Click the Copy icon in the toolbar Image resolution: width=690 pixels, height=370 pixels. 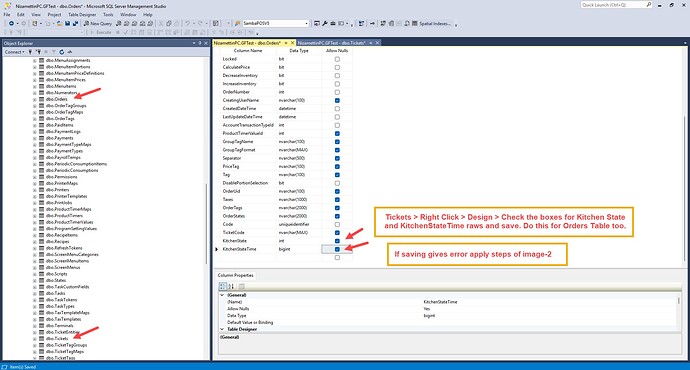pyautogui.click(x=169, y=23)
